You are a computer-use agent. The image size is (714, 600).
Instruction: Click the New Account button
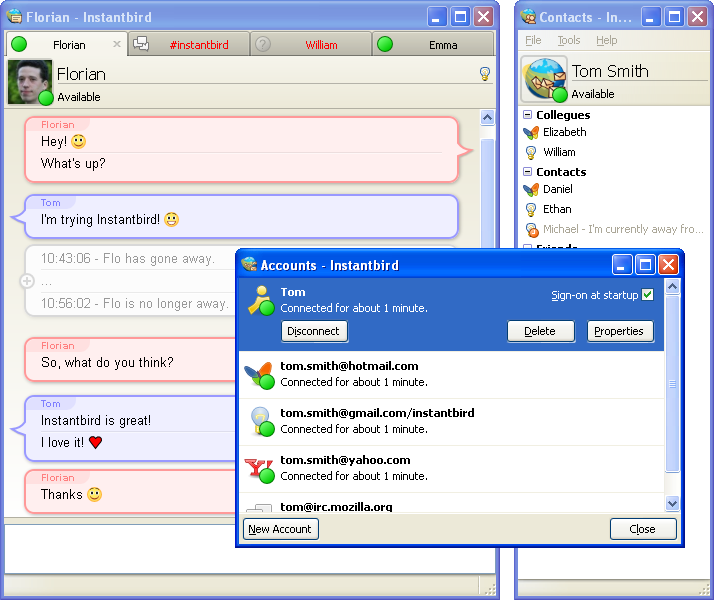point(280,529)
